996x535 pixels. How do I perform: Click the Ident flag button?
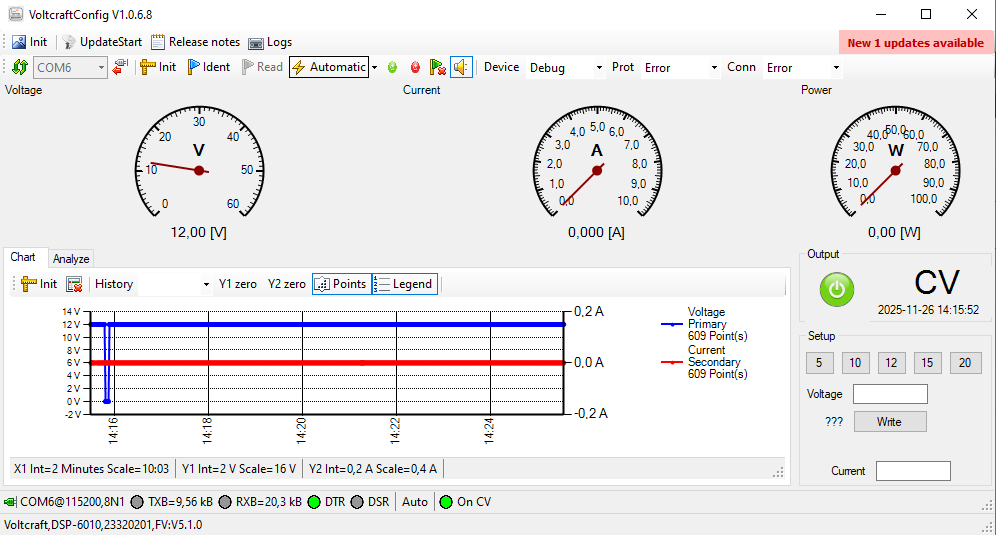pyautogui.click(x=209, y=67)
